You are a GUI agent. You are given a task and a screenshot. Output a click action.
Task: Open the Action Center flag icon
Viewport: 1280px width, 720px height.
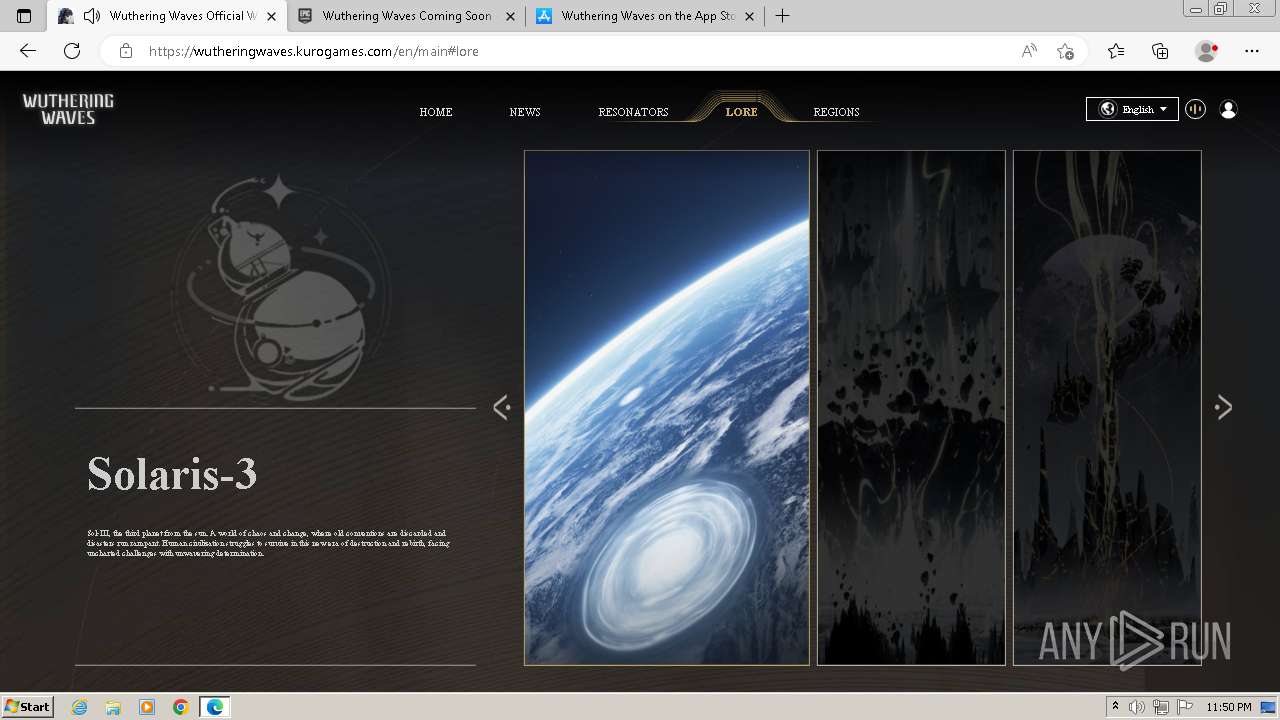coord(1185,707)
